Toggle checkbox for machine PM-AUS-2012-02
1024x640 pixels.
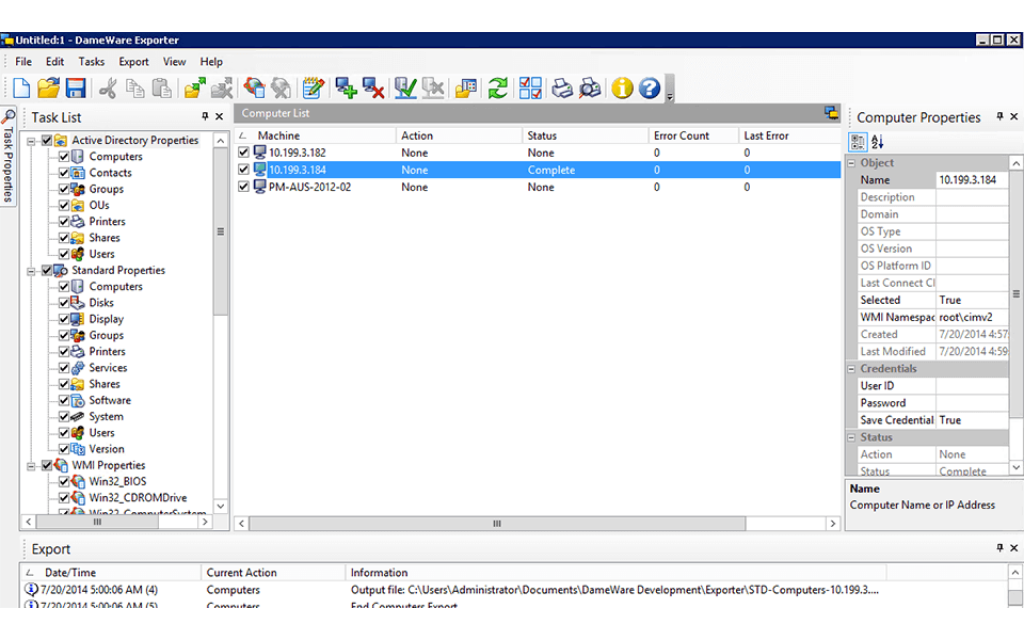[x=244, y=187]
